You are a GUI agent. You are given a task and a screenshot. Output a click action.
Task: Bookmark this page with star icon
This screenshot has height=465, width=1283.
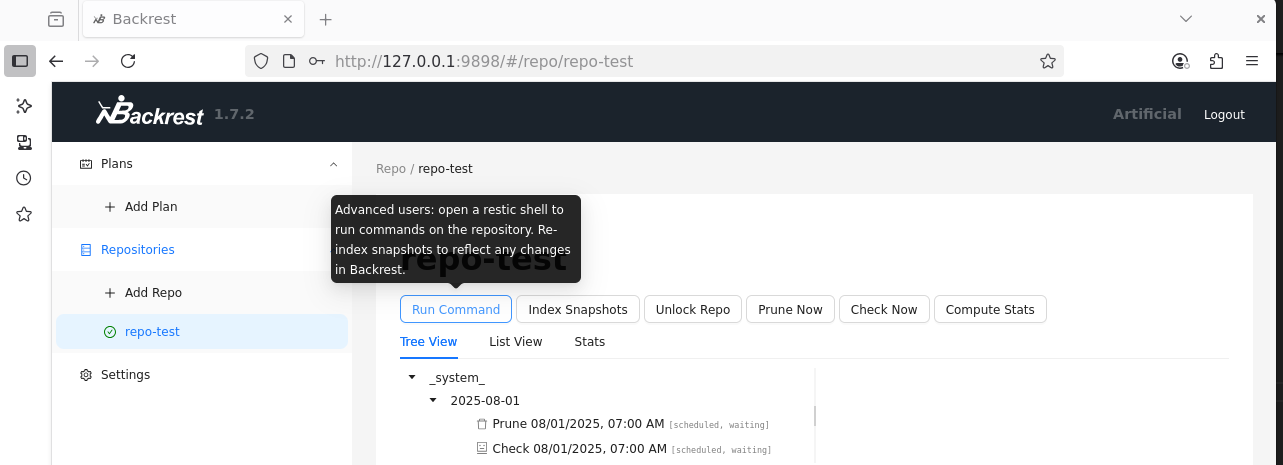[1047, 61]
